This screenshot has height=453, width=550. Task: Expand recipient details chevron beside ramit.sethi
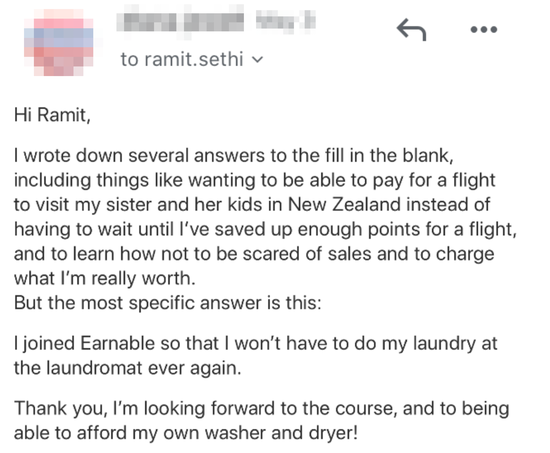point(257,60)
